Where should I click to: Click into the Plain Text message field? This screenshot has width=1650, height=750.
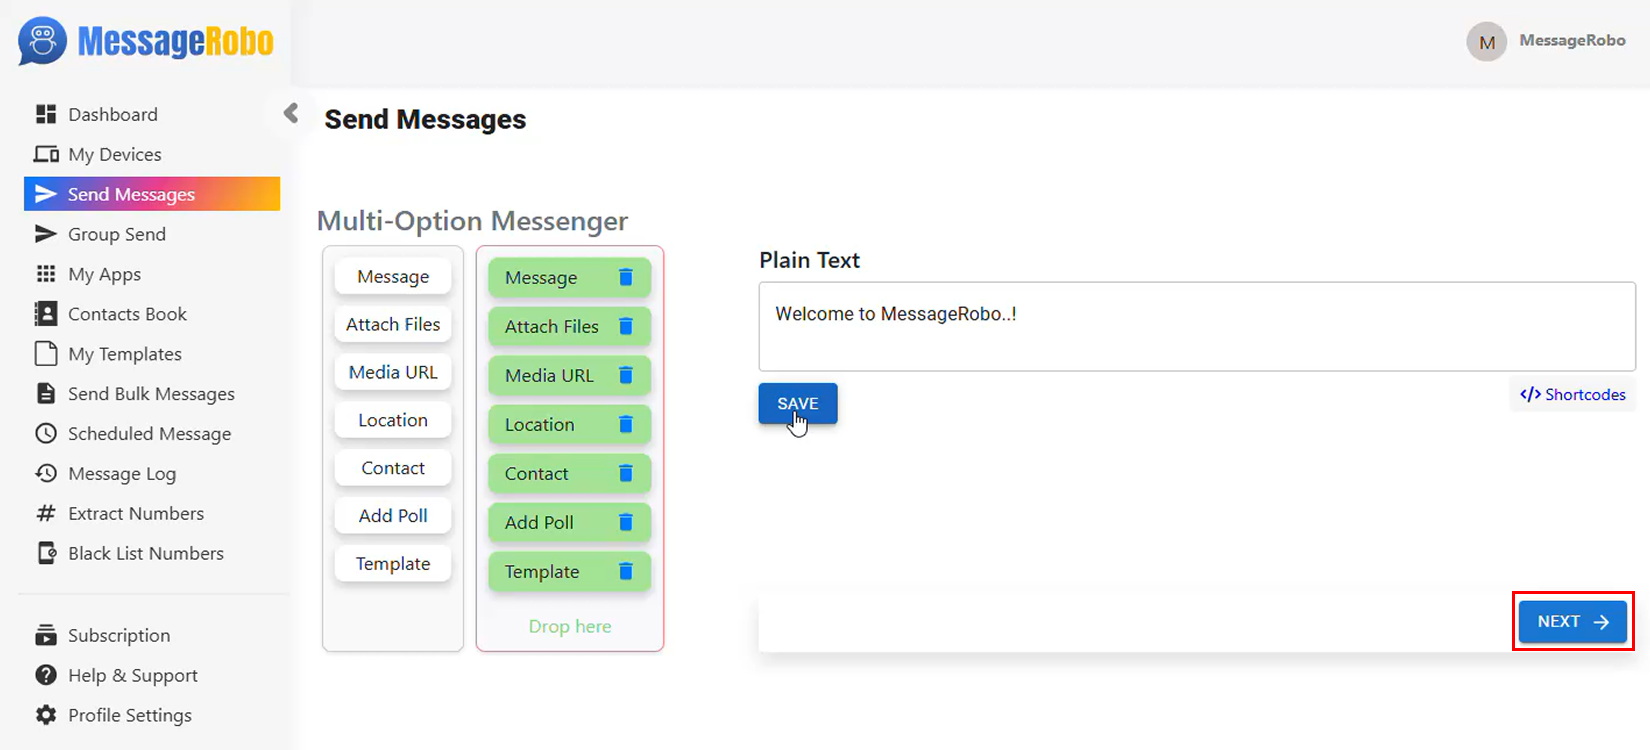1197,326
